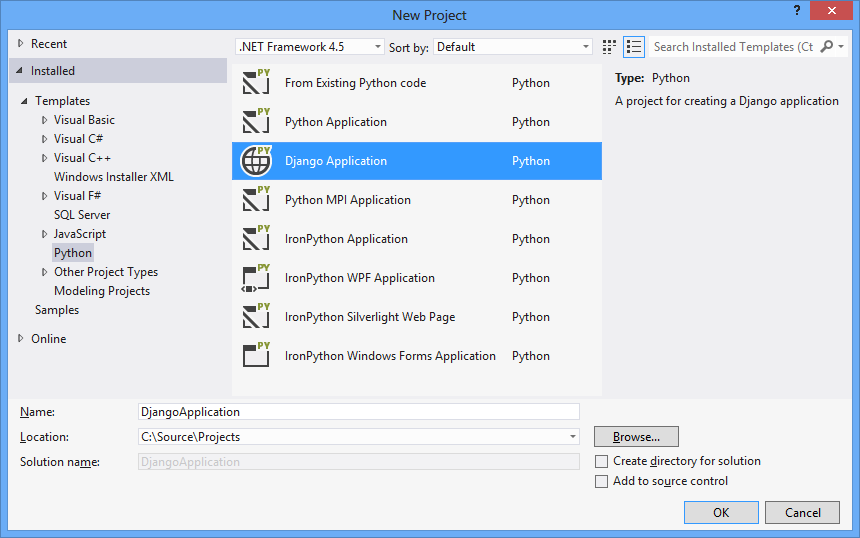Image resolution: width=860 pixels, height=538 pixels.
Task: Expand the Visual F# node
Action: click(x=44, y=196)
